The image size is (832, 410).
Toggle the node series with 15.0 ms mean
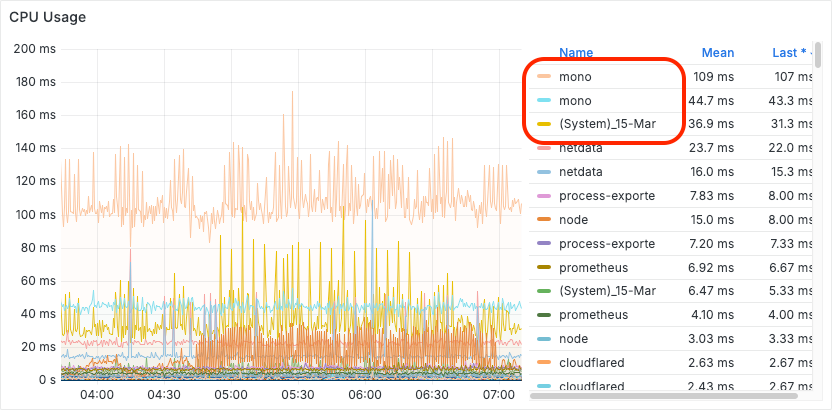pos(573,220)
